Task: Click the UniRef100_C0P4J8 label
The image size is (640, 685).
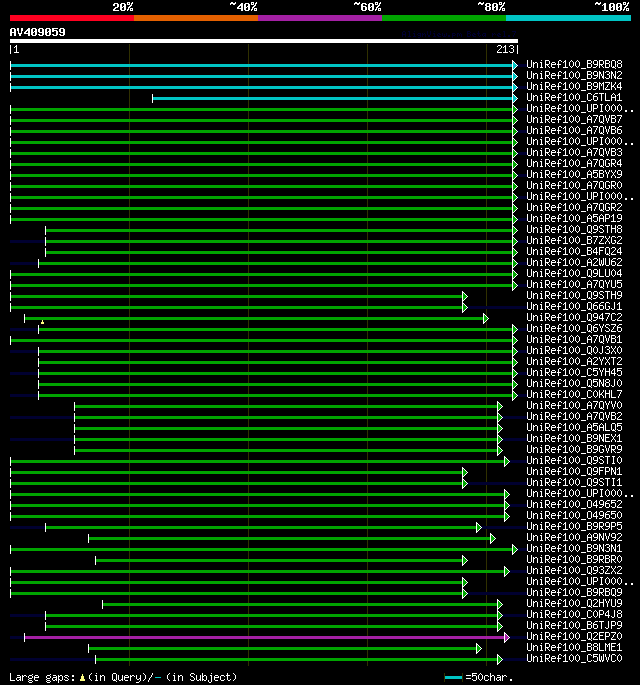Action: coord(574,614)
